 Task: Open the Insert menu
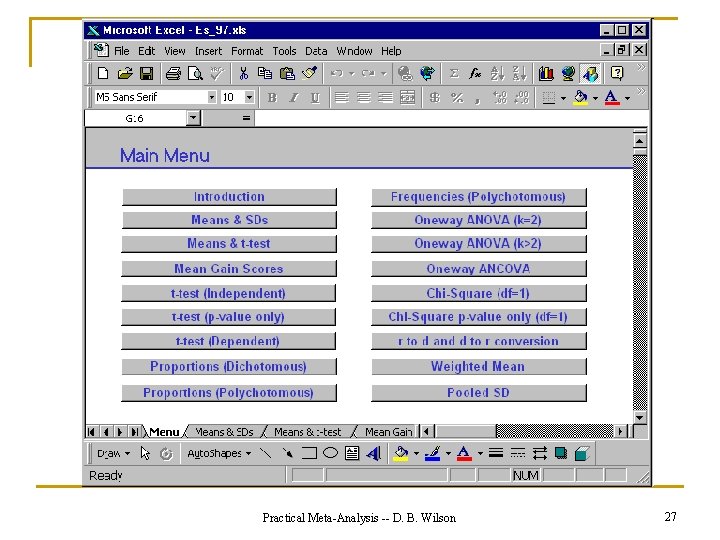click(x=208, y=51)
